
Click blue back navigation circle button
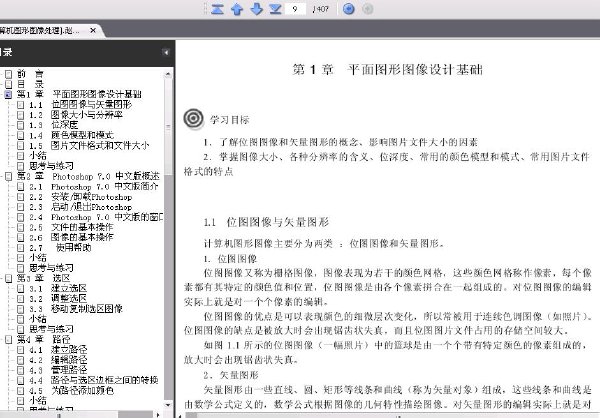point(349,8)
